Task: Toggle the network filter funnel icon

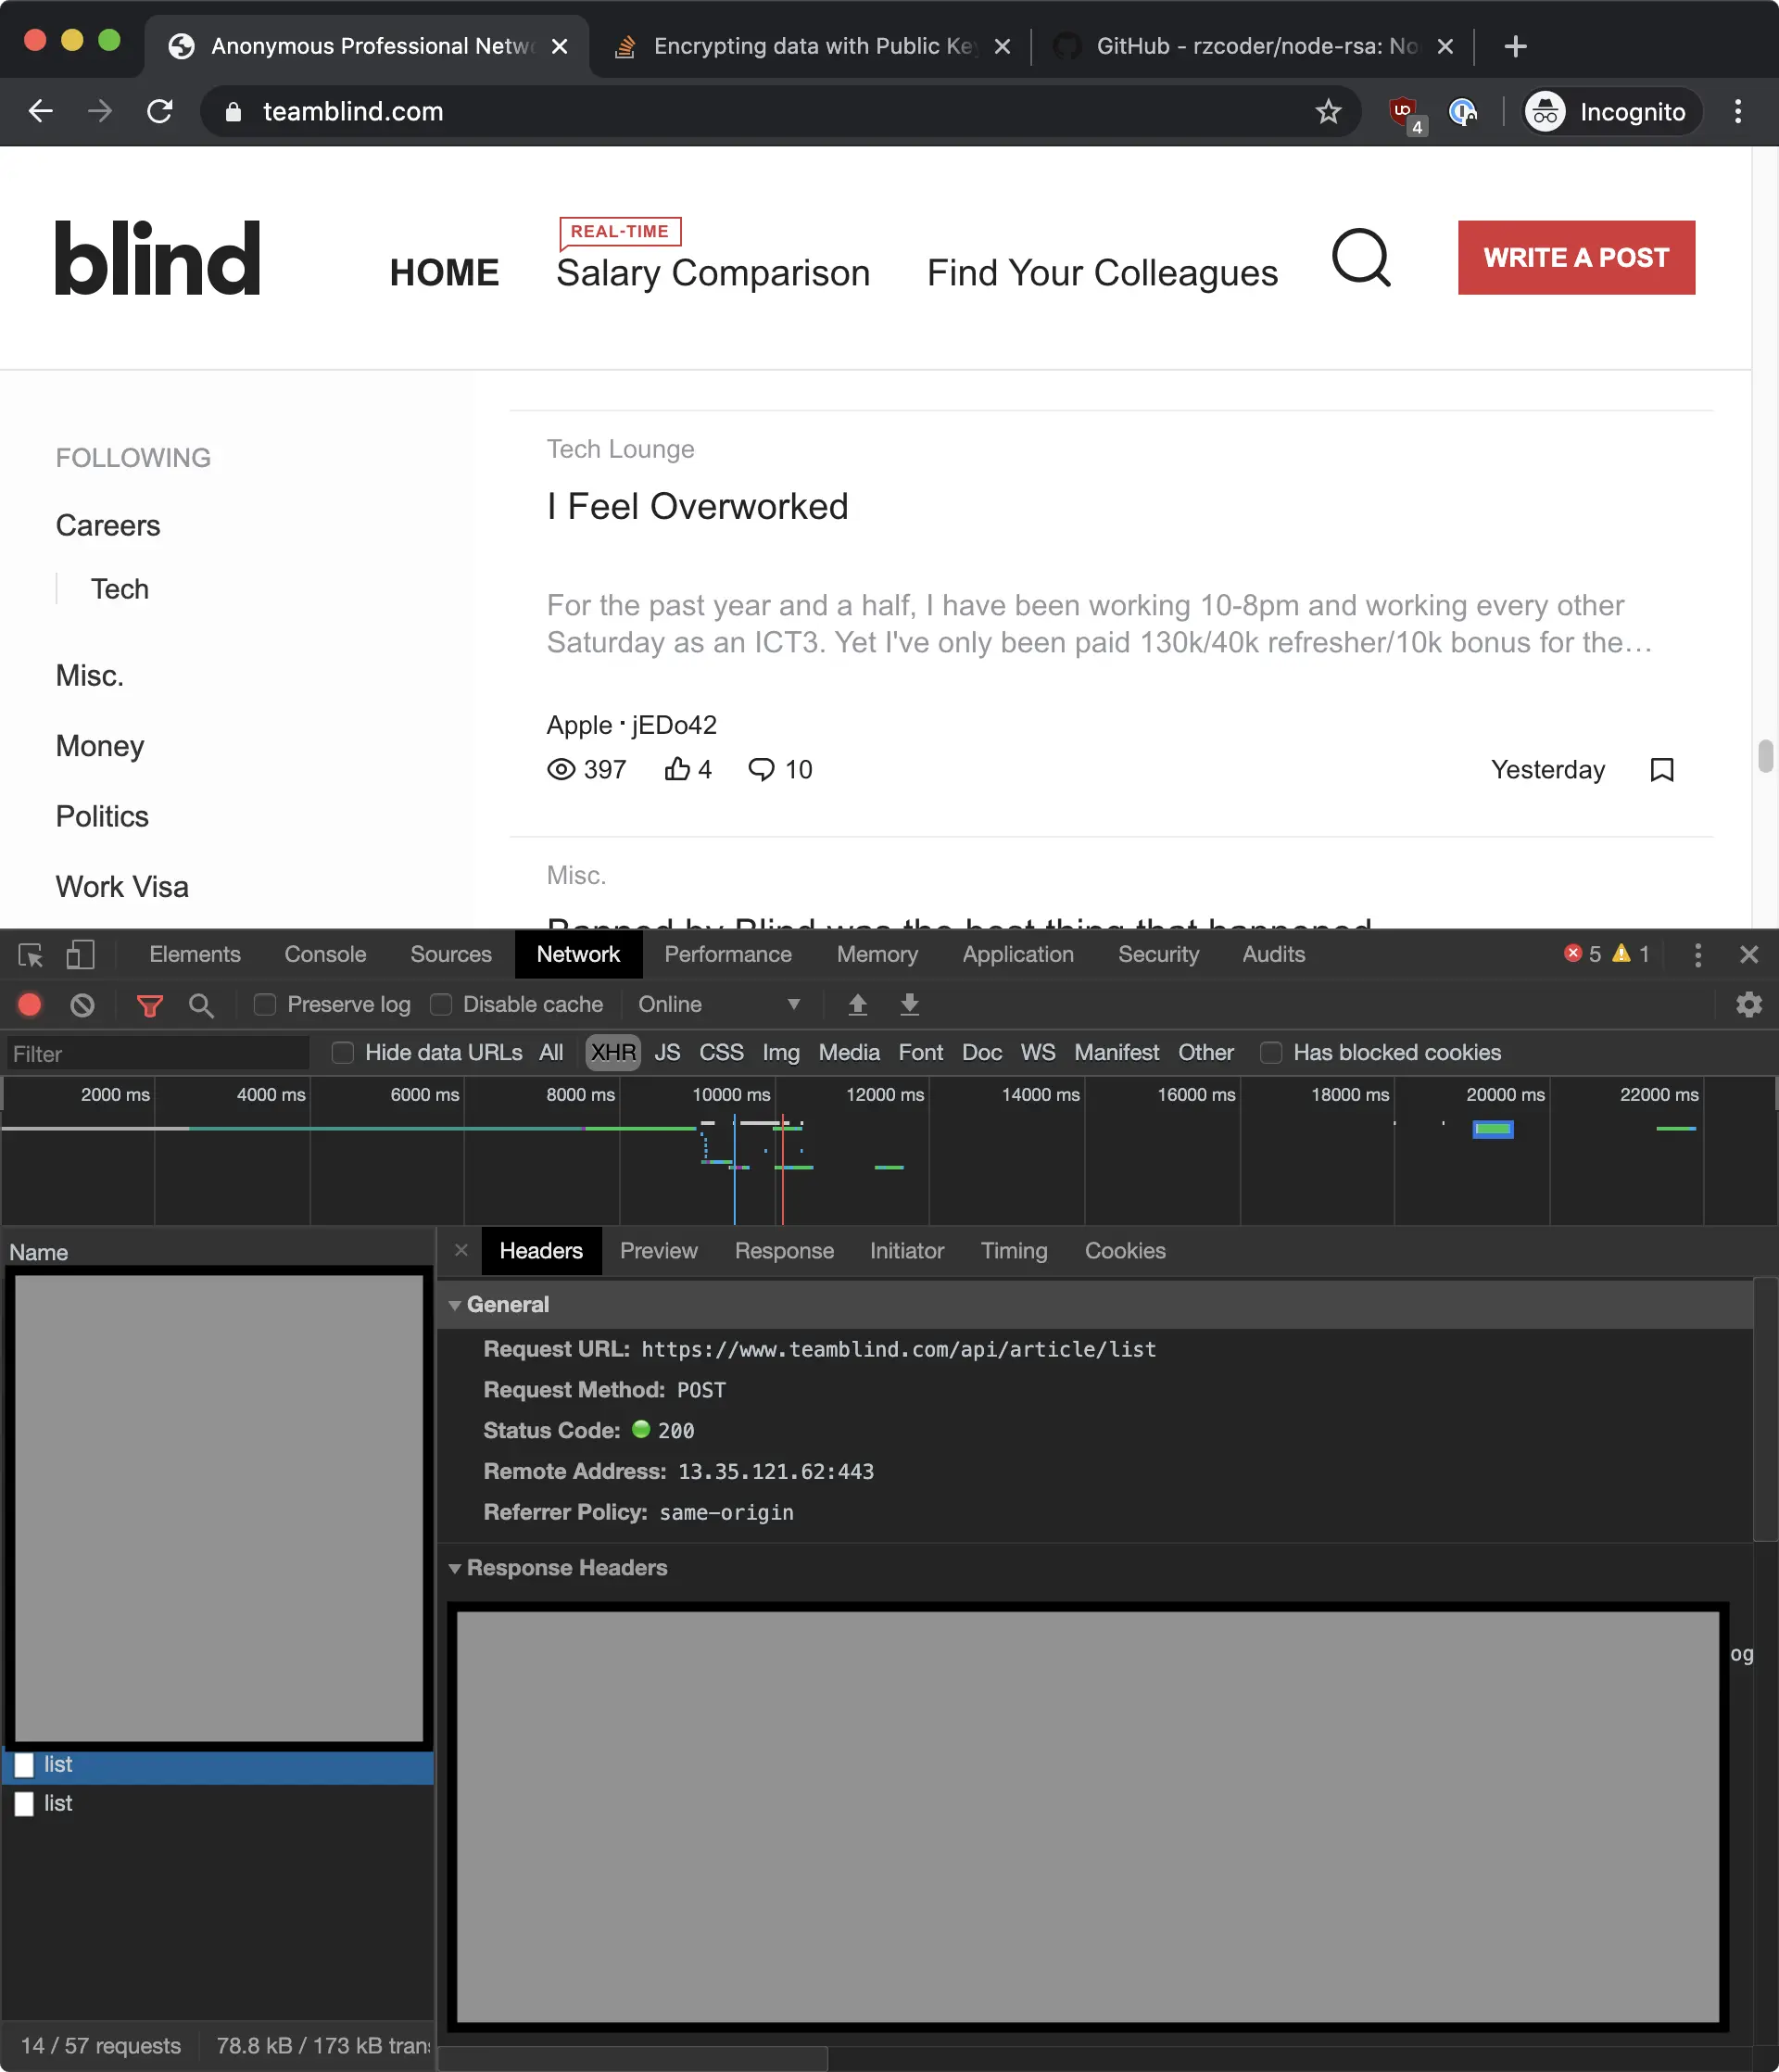Action: (149, 1005)
